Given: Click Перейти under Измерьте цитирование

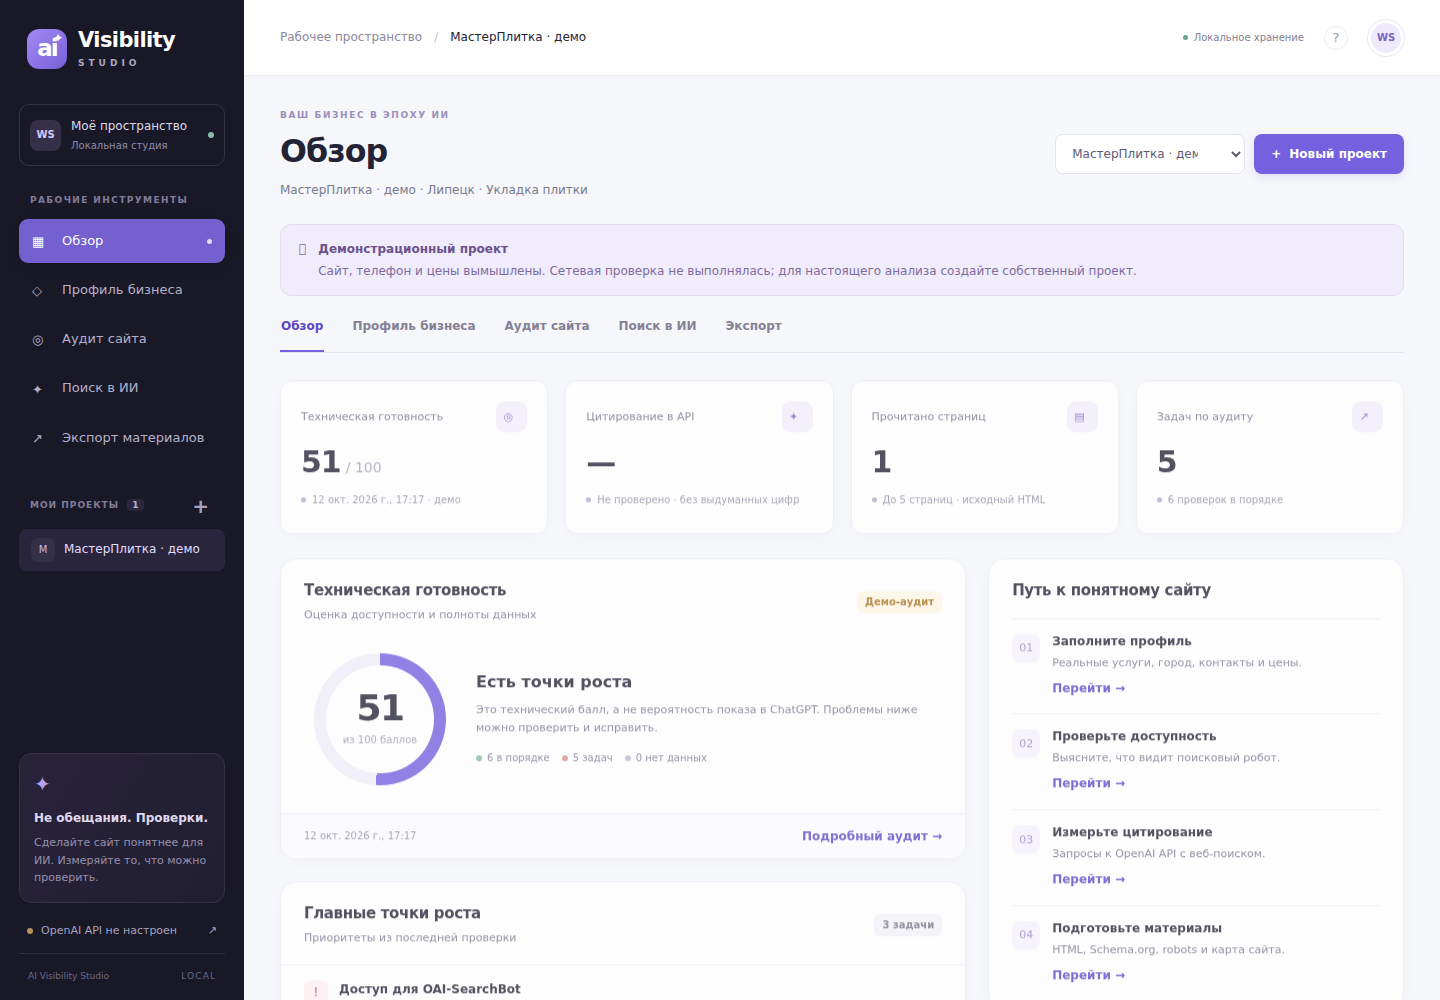Looking at the screenshot, I should [x=1089, y=879].
